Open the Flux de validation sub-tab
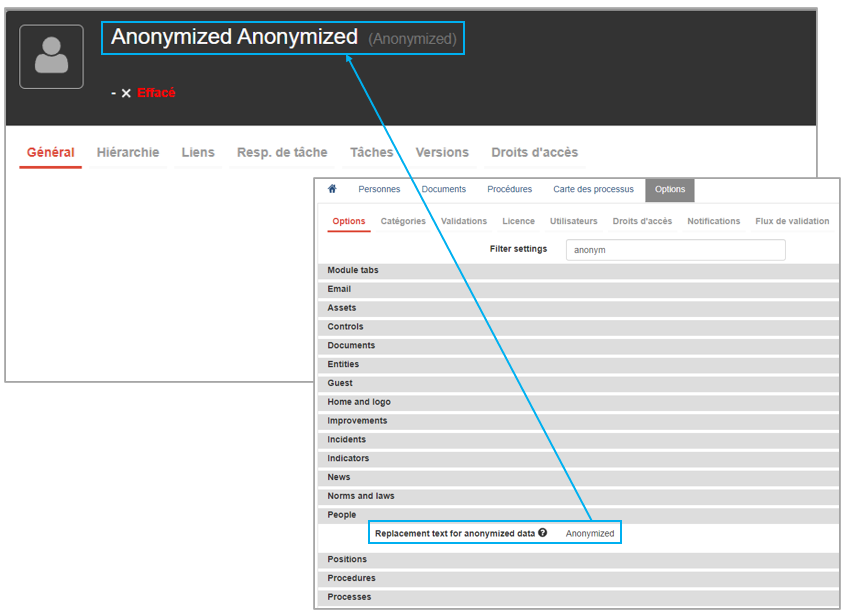Viewport: 845px width, 616px height. click(792, 221)
